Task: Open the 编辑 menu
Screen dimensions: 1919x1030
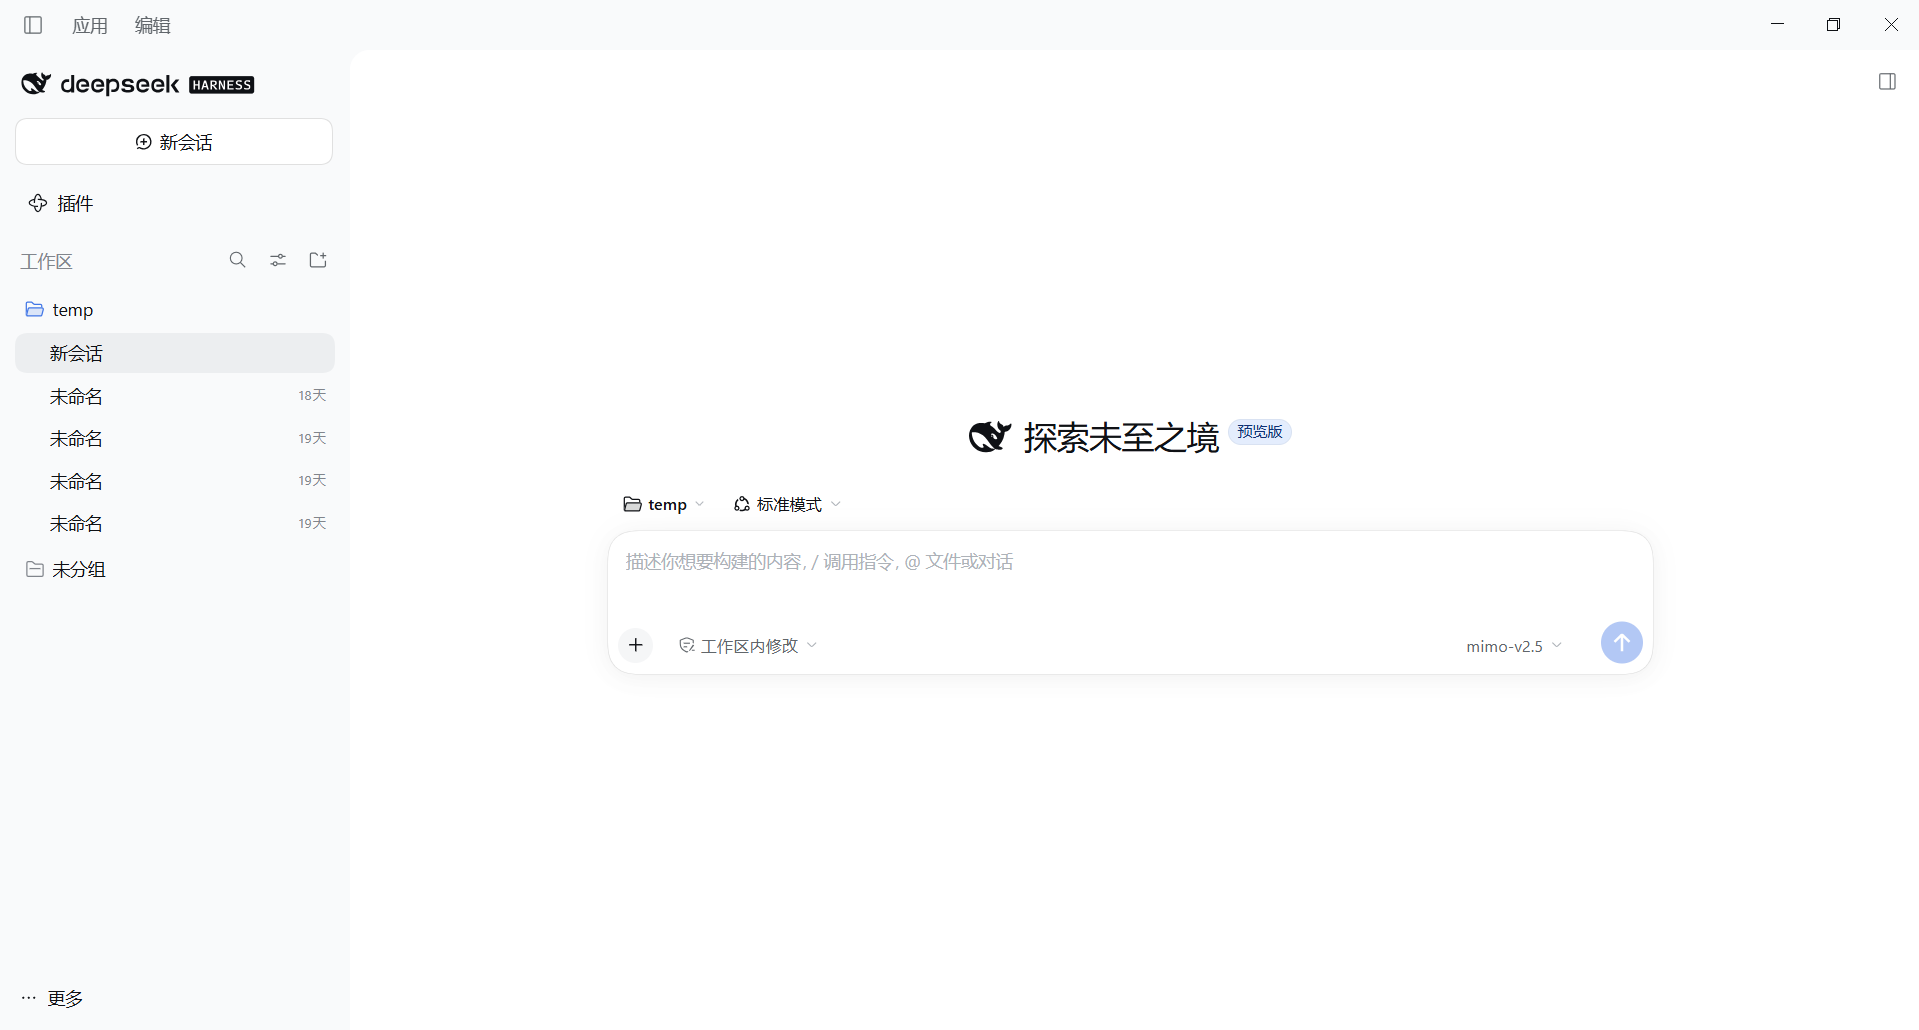Action: (x=153, y=25)
